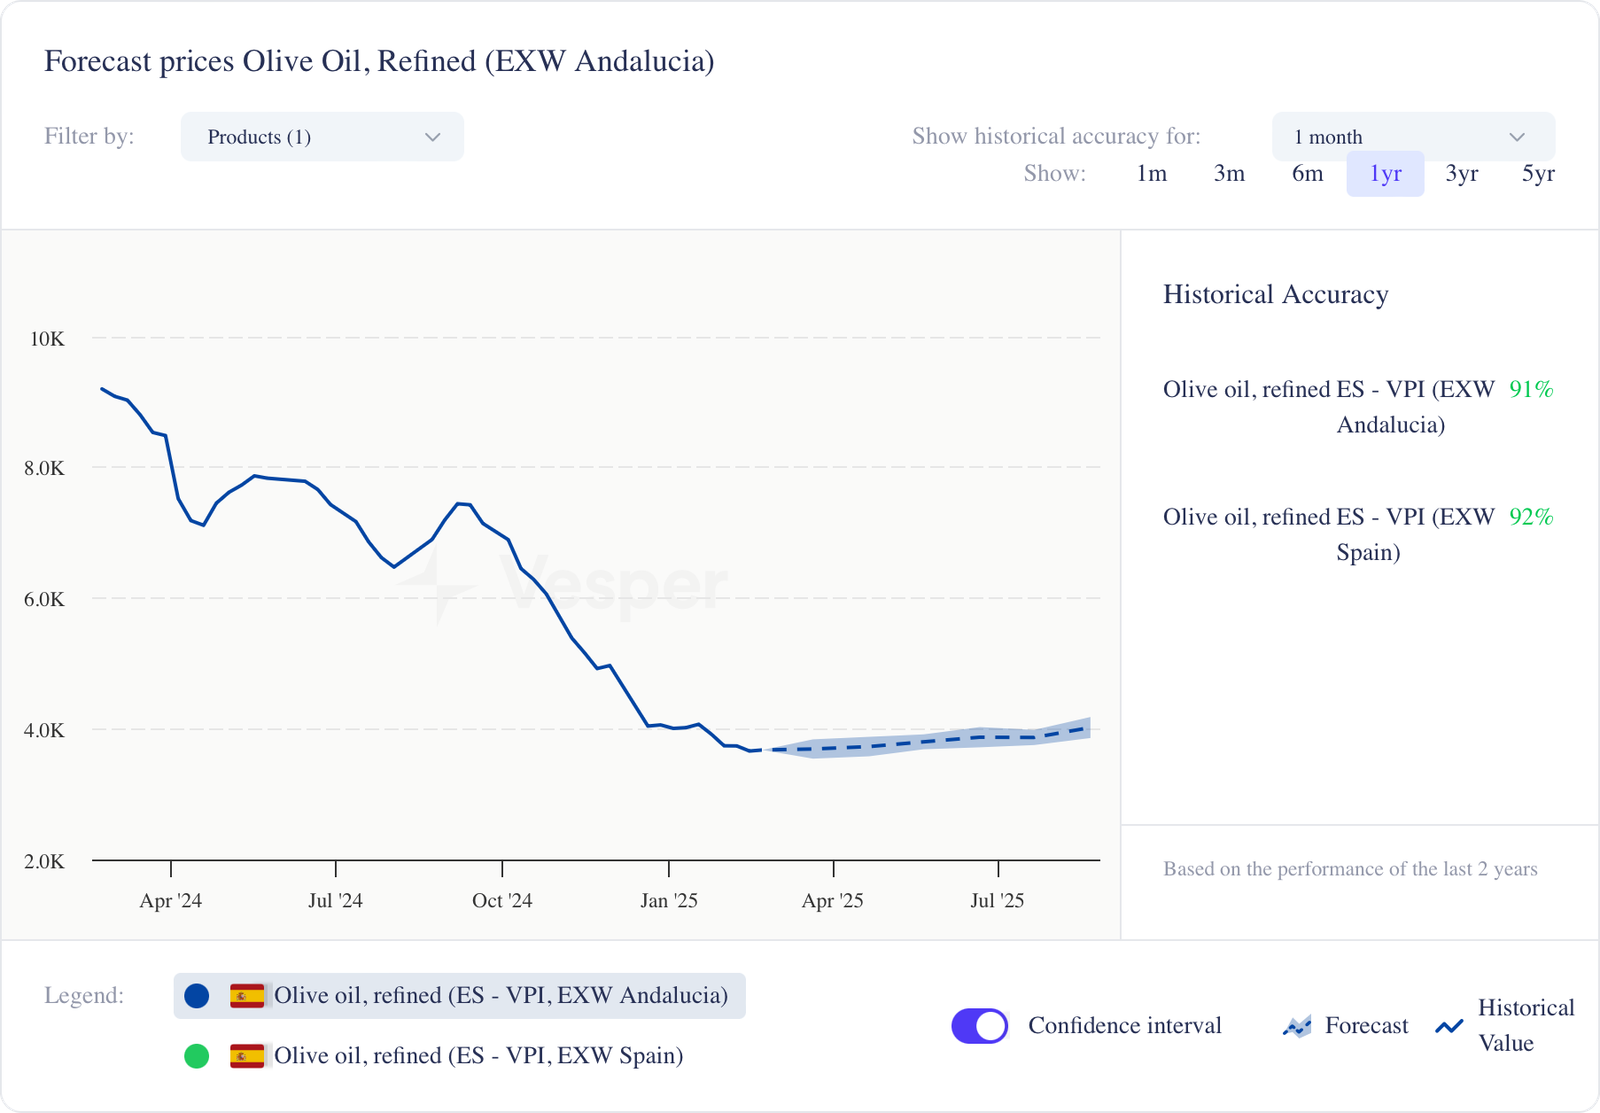The width and height of the screenshot is (1600, 1113).
Task: Click the blue Andalucia color dot
Action: click(197, 996)
